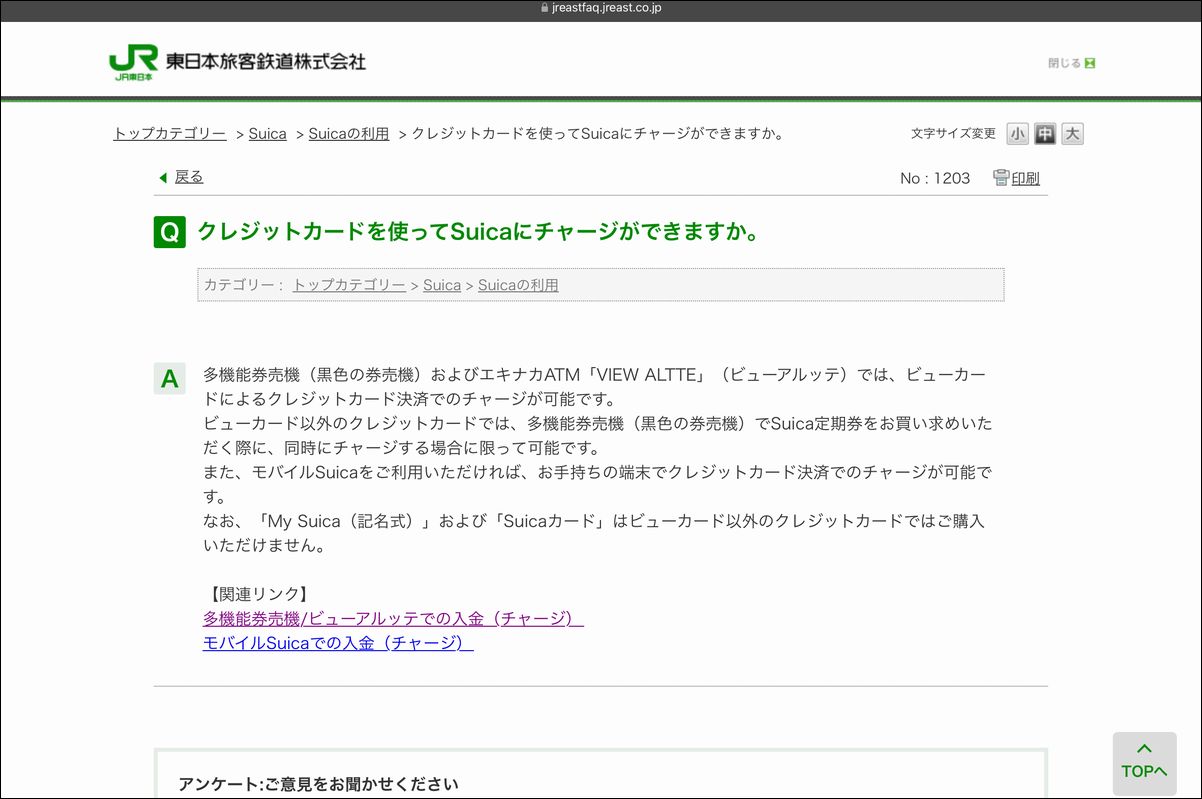Click the green Q question icon

[x=169, y=232]
